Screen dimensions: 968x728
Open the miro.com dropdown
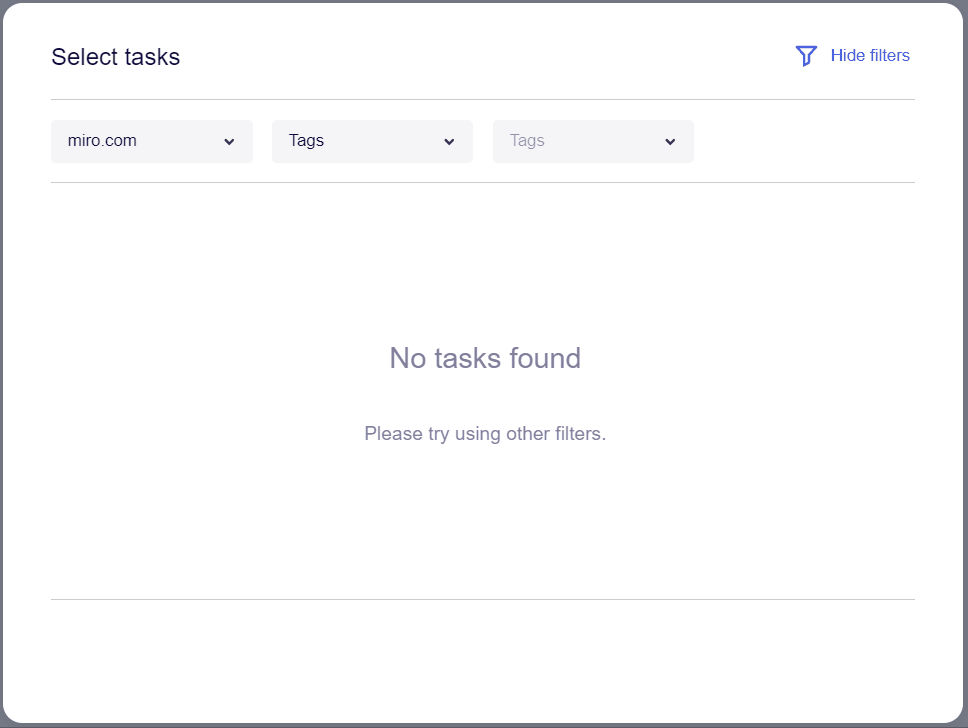[151, 141]
